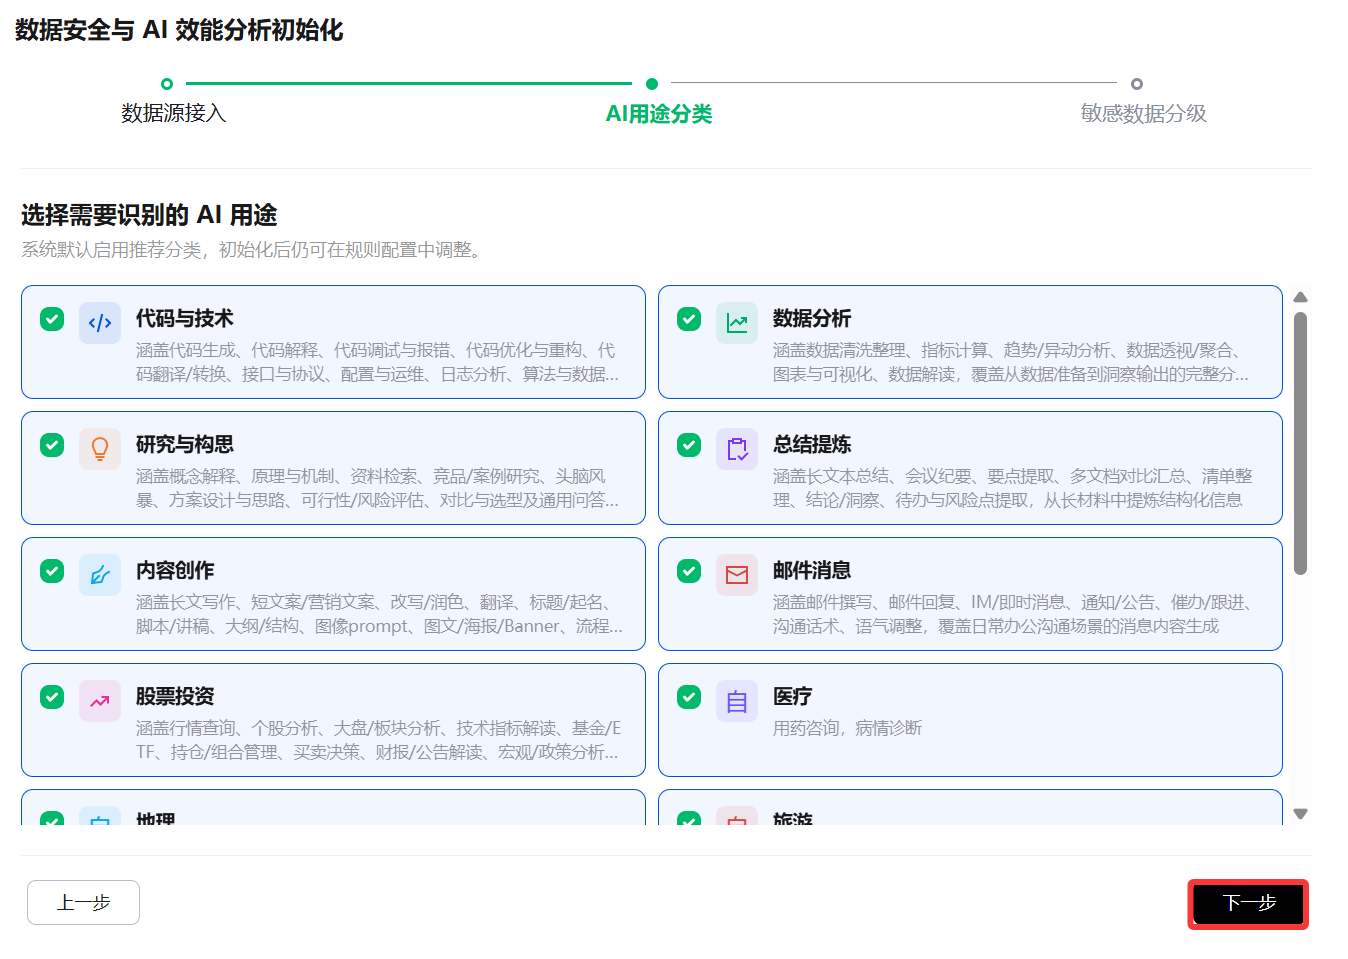Click the 内容创作 pen icon
The height and width of the screenshot is (959, 1348).
tap(100, 575)
